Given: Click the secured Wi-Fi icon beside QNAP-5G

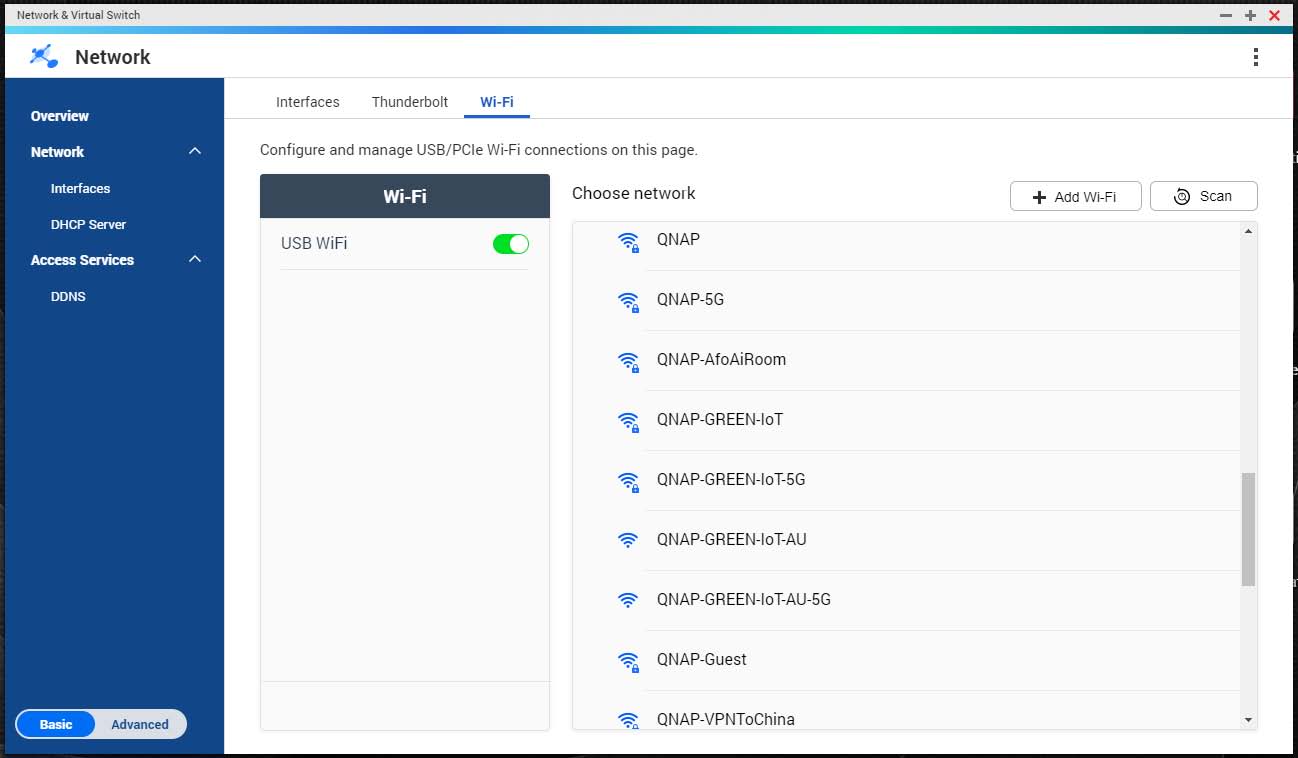Looking at the screenshot, I should (x=628, y=300).
